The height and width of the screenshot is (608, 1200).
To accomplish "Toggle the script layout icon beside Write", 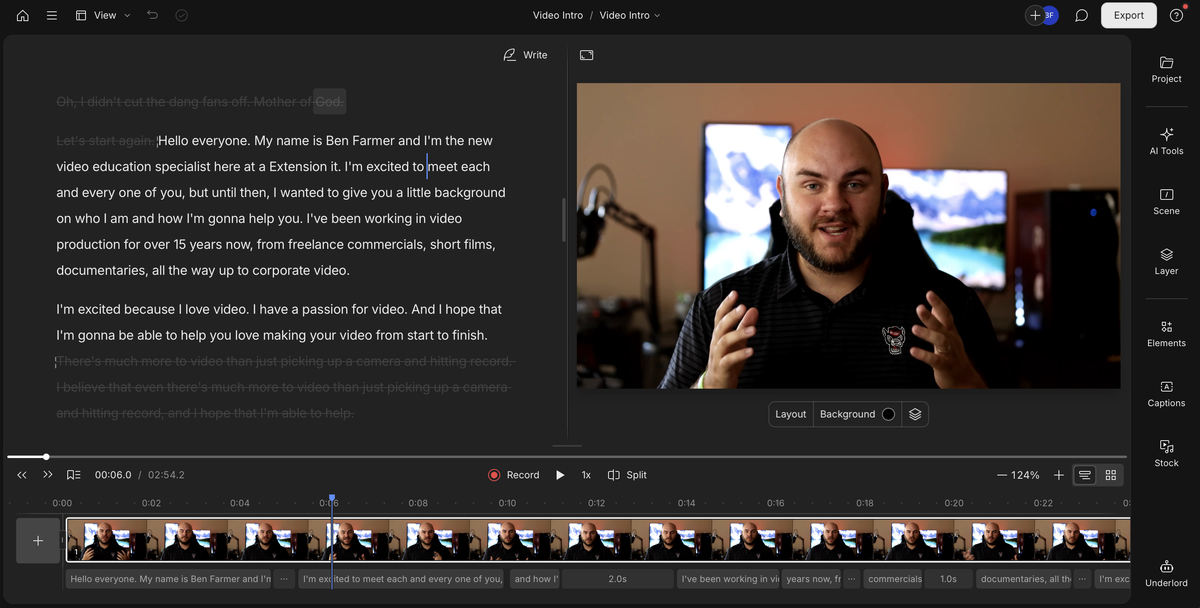I will click(x=587, y=55).
